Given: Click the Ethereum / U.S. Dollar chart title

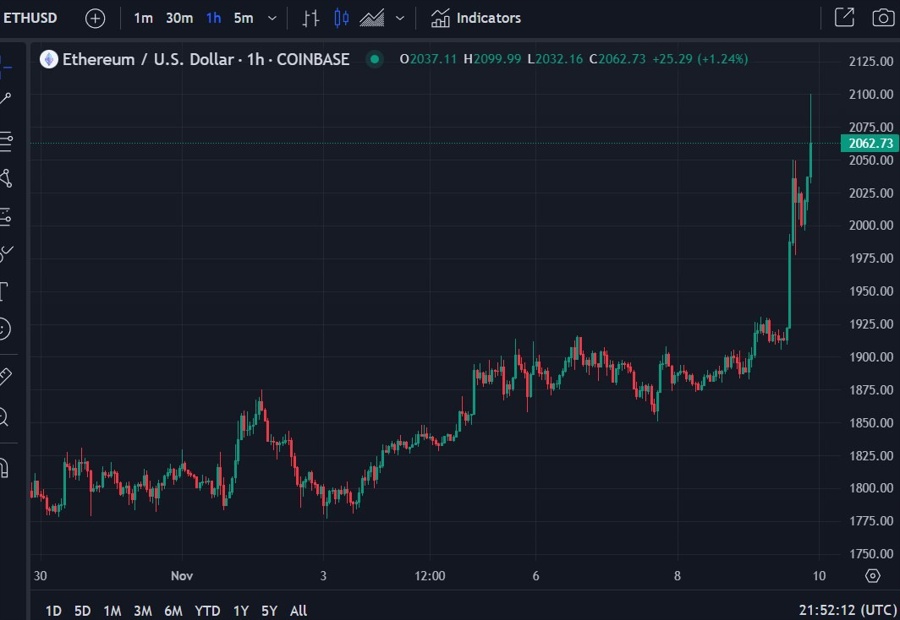Looking at the screenshot, I should 206,59.
